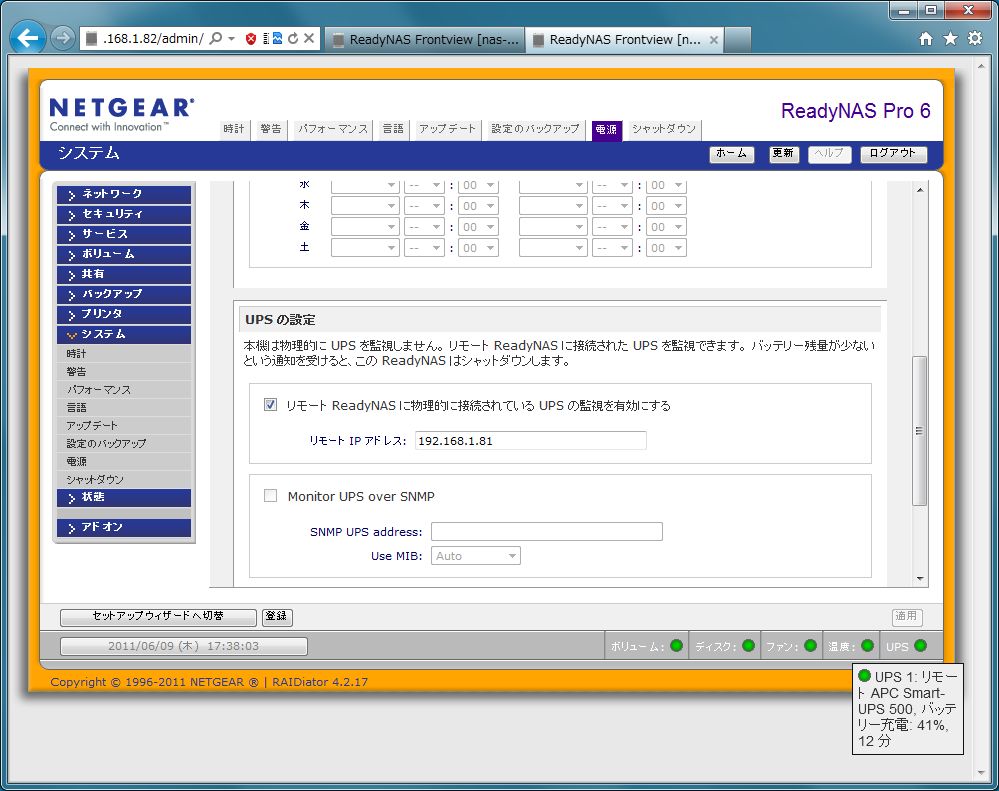Expand the ボリューム sidebar section
Viewport: 999px width, 791px height.
coord(124,254)
